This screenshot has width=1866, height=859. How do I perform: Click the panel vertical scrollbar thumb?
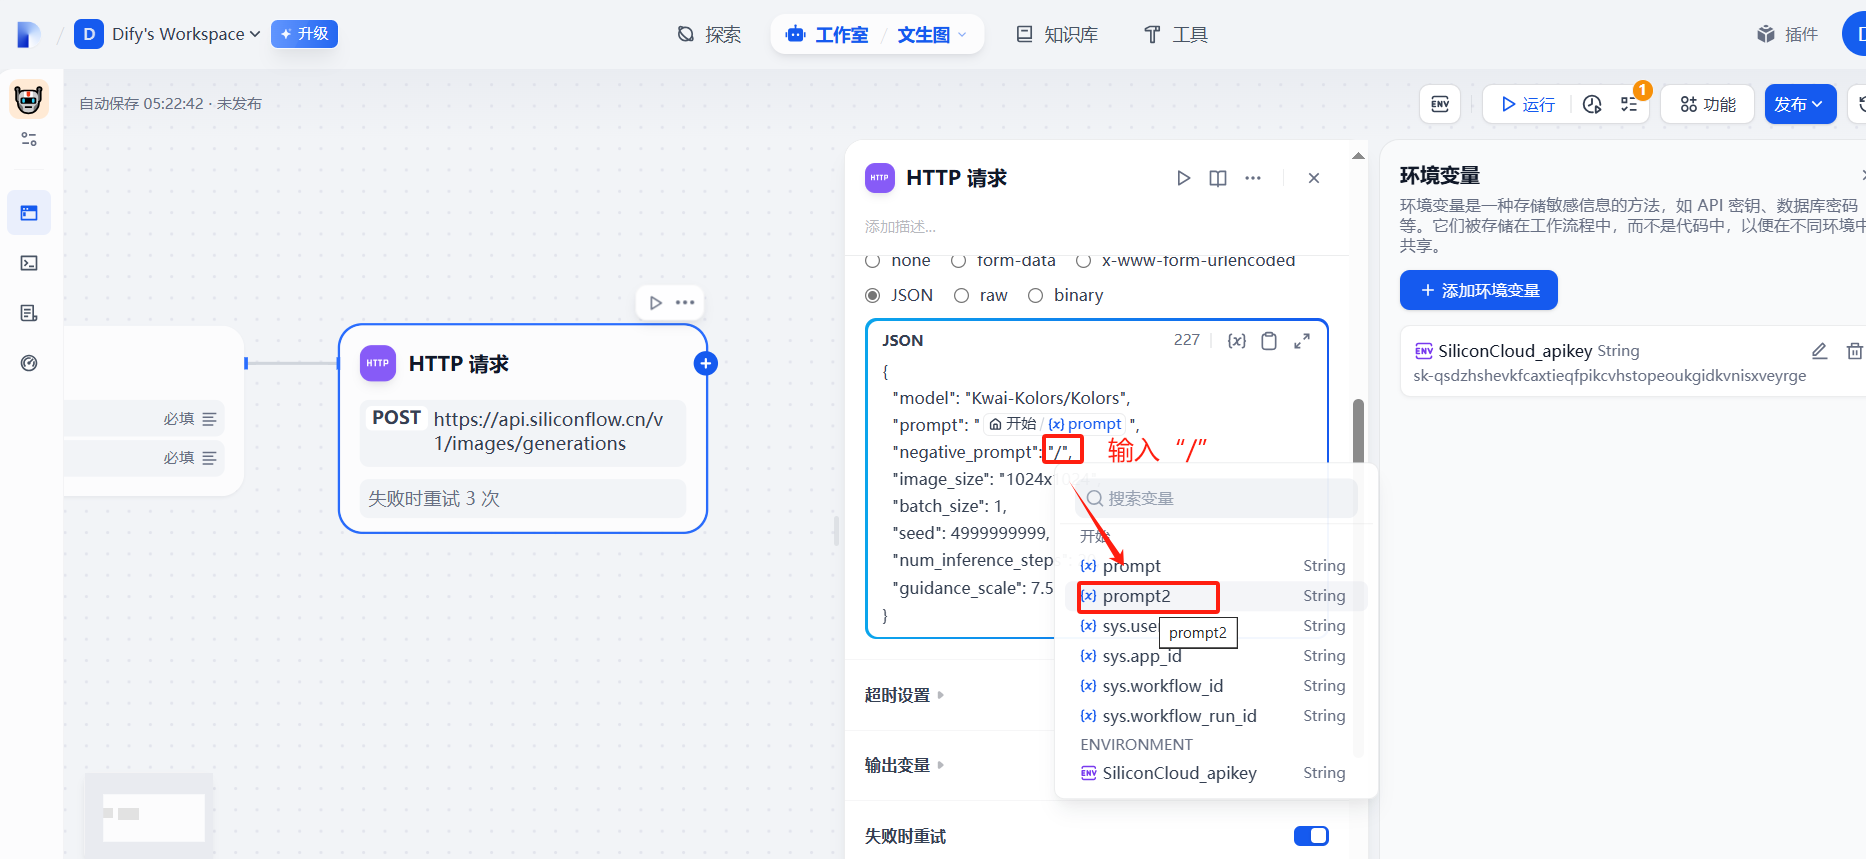[x=1357, y=430]
